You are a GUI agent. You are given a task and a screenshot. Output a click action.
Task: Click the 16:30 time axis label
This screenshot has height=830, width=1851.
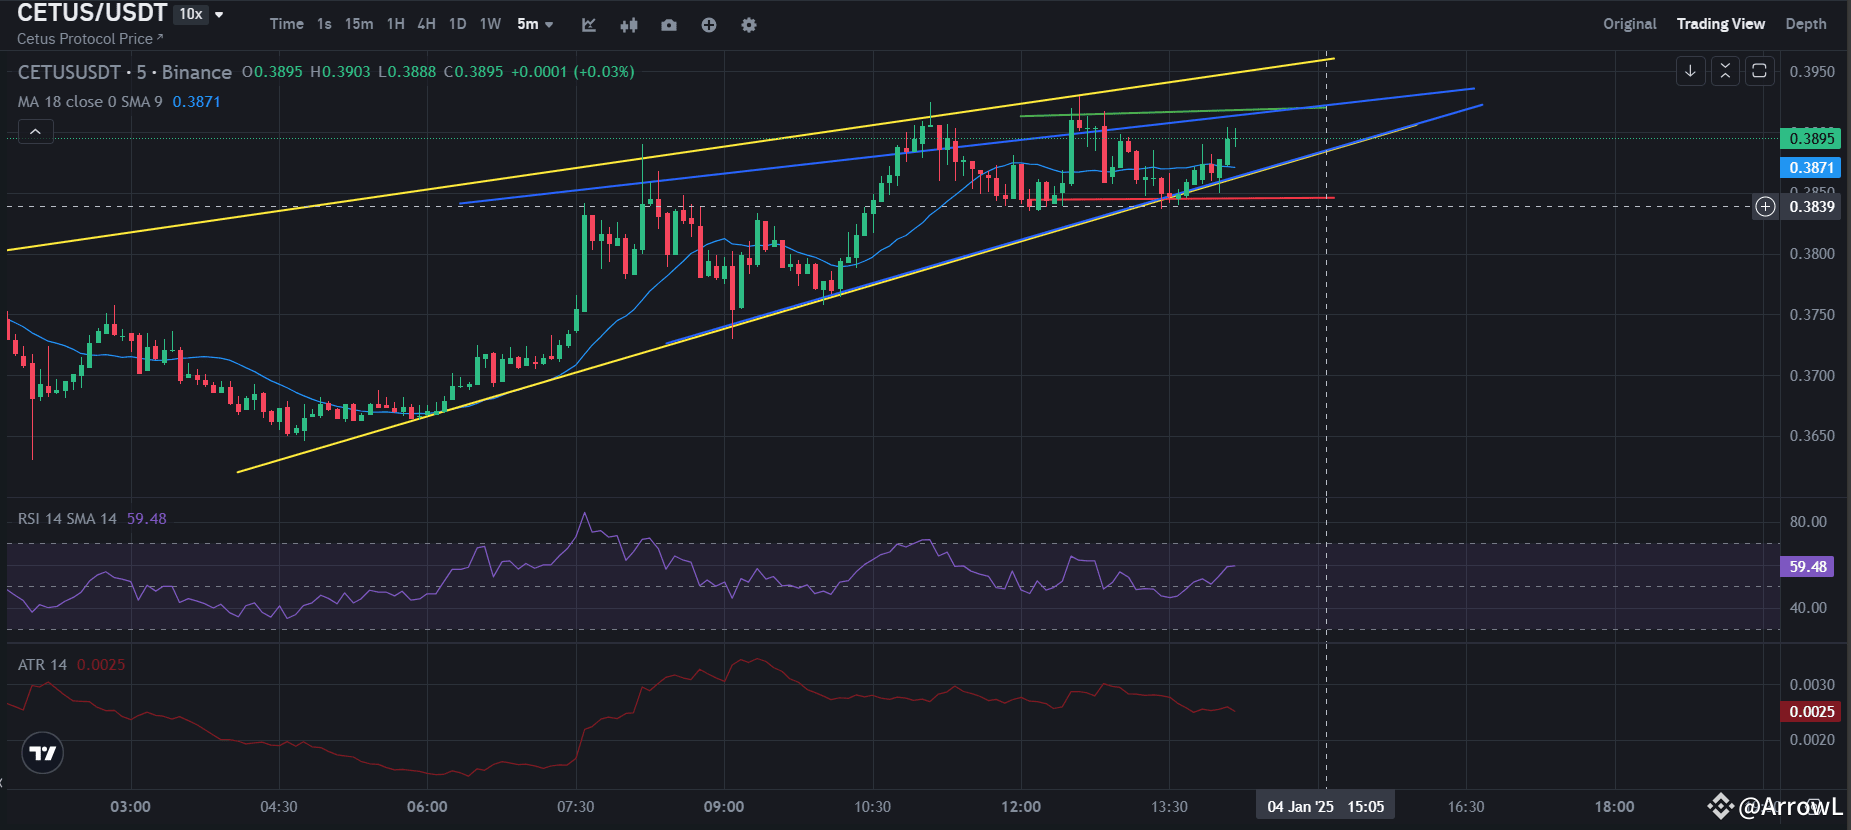(1466, 807)
